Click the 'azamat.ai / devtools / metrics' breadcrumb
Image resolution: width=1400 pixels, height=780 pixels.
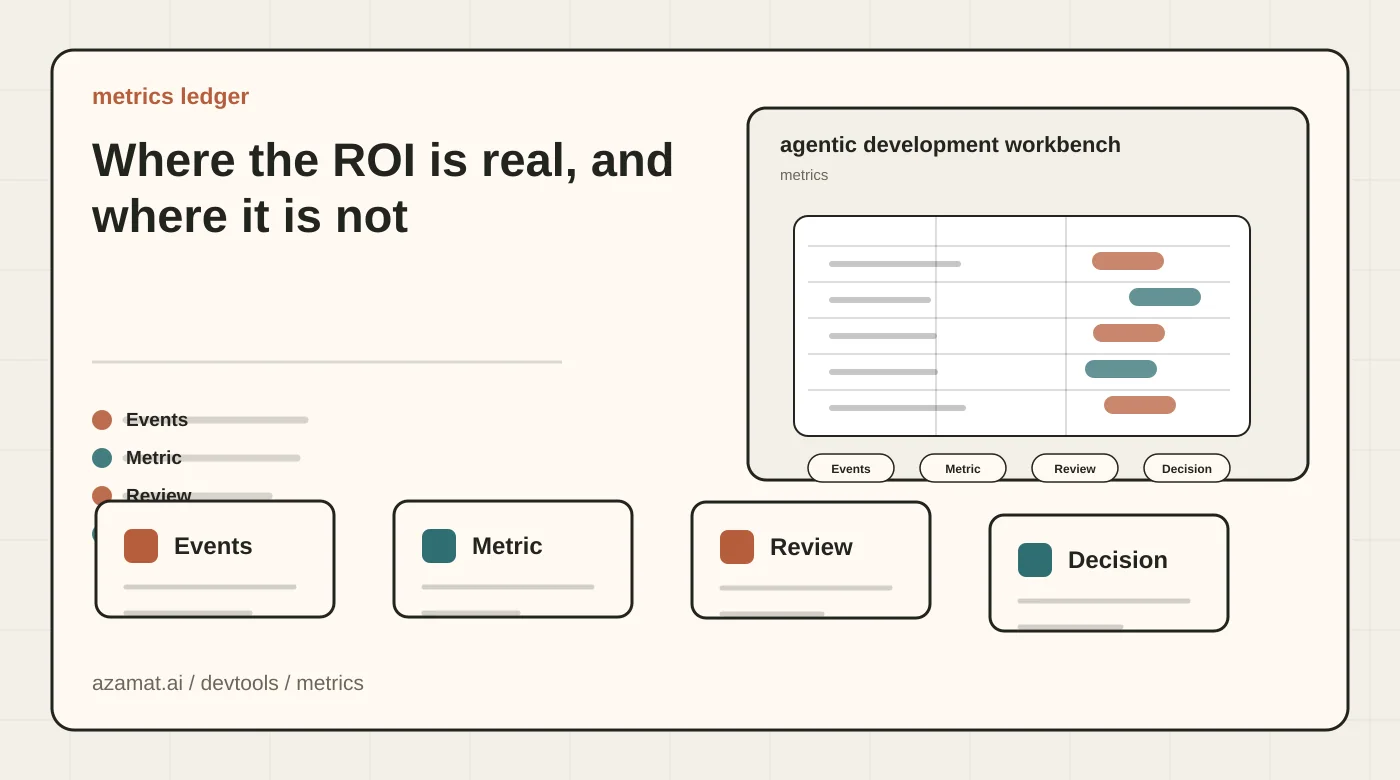[228, 683]
